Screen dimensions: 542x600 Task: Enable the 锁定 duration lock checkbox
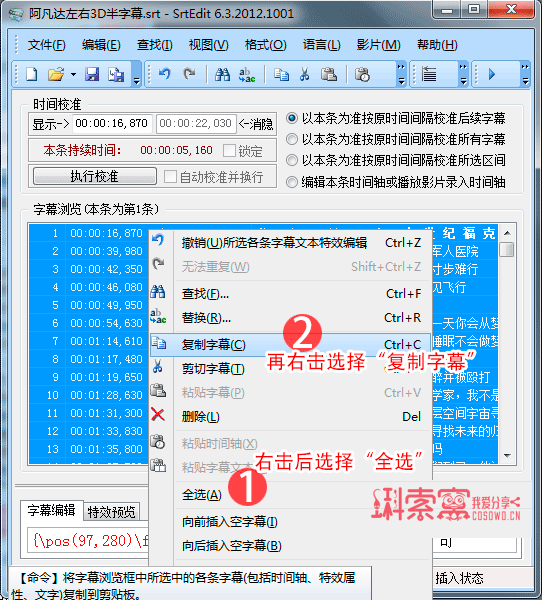click(x=229, y=150)
